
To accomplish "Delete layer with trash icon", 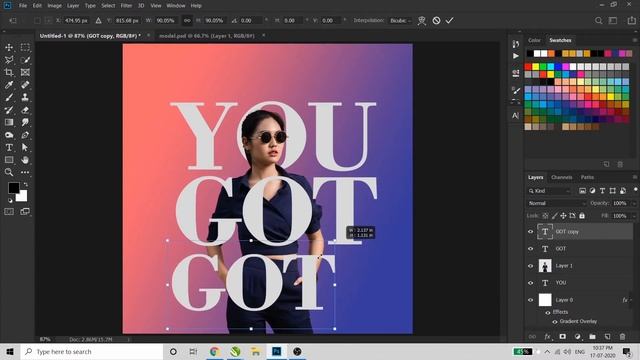I will tap(622, 337).
